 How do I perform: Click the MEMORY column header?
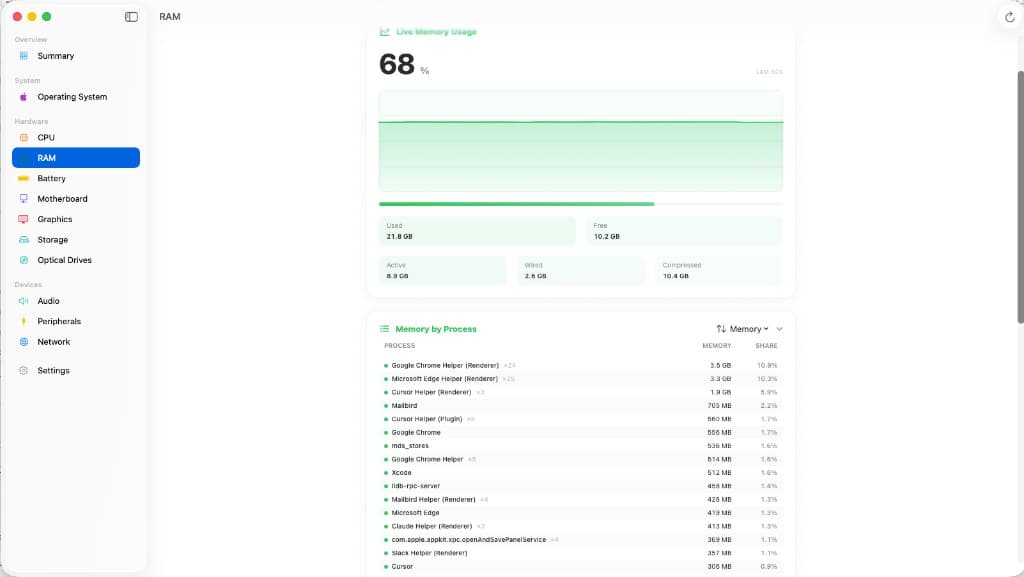pos(716,346)
